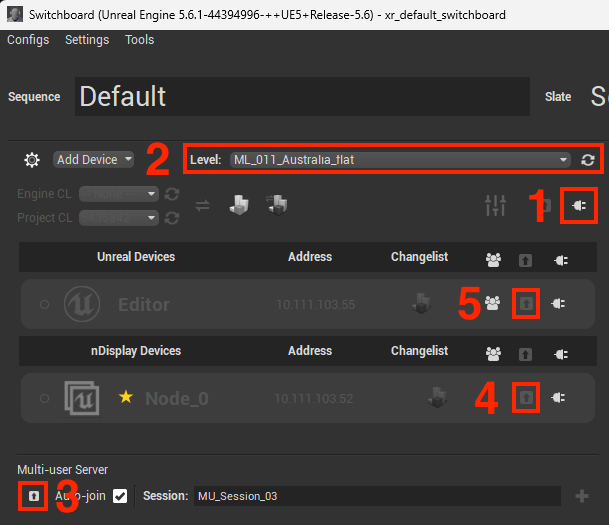Screen dimensions: 609x525
Task: Connect to the Editor device plug icon
Action: point(558,303)
